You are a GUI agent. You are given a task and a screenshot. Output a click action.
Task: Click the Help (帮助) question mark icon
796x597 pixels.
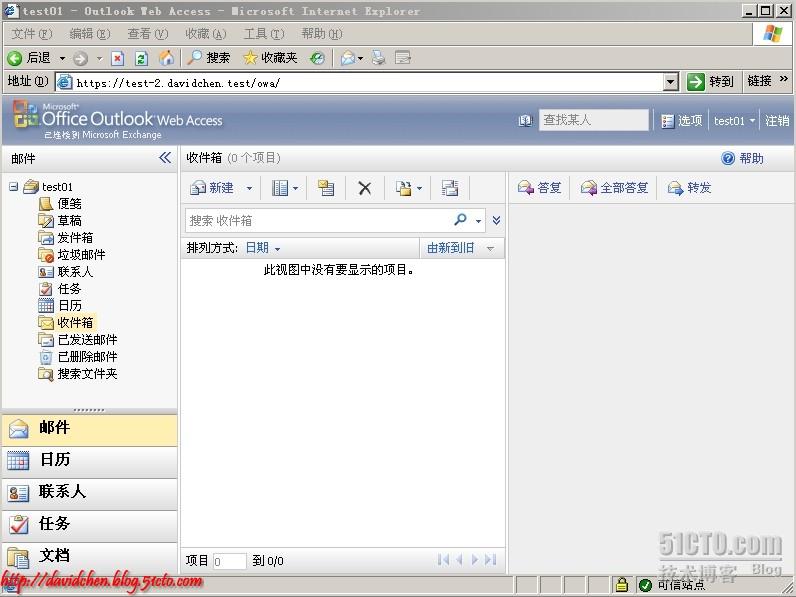(728, 158)
